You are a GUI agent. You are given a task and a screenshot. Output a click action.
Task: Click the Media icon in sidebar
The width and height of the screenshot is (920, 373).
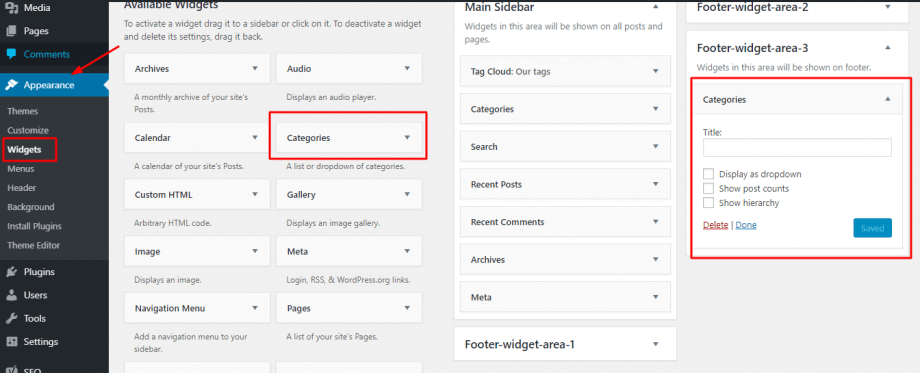[x=11, y=8]
